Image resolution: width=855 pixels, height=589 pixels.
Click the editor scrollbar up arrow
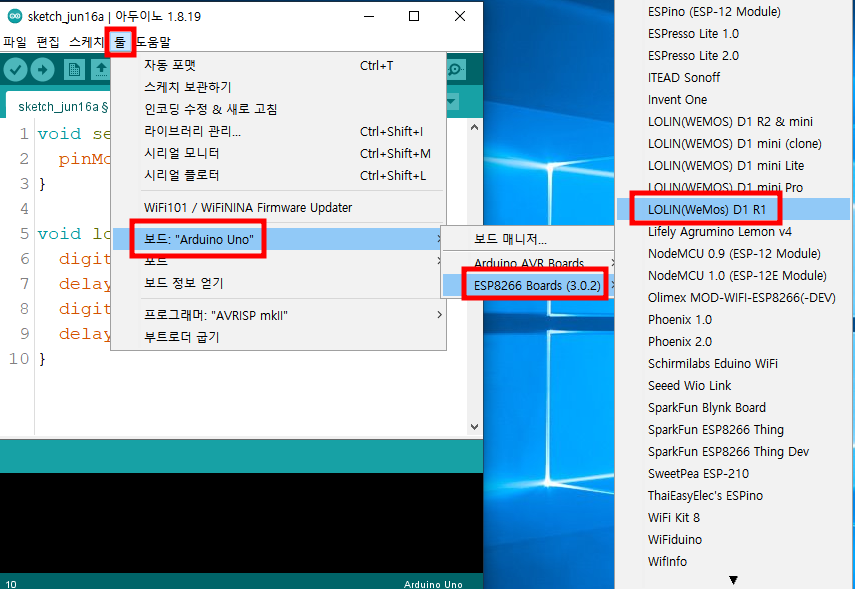474,128
